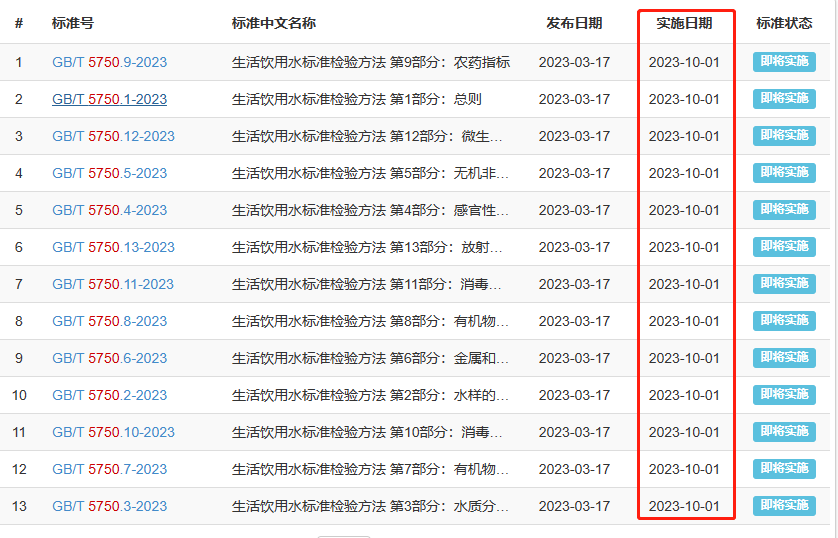Click 即将实施 badge for GB/T 5750.2-2023

coord(784,395)
